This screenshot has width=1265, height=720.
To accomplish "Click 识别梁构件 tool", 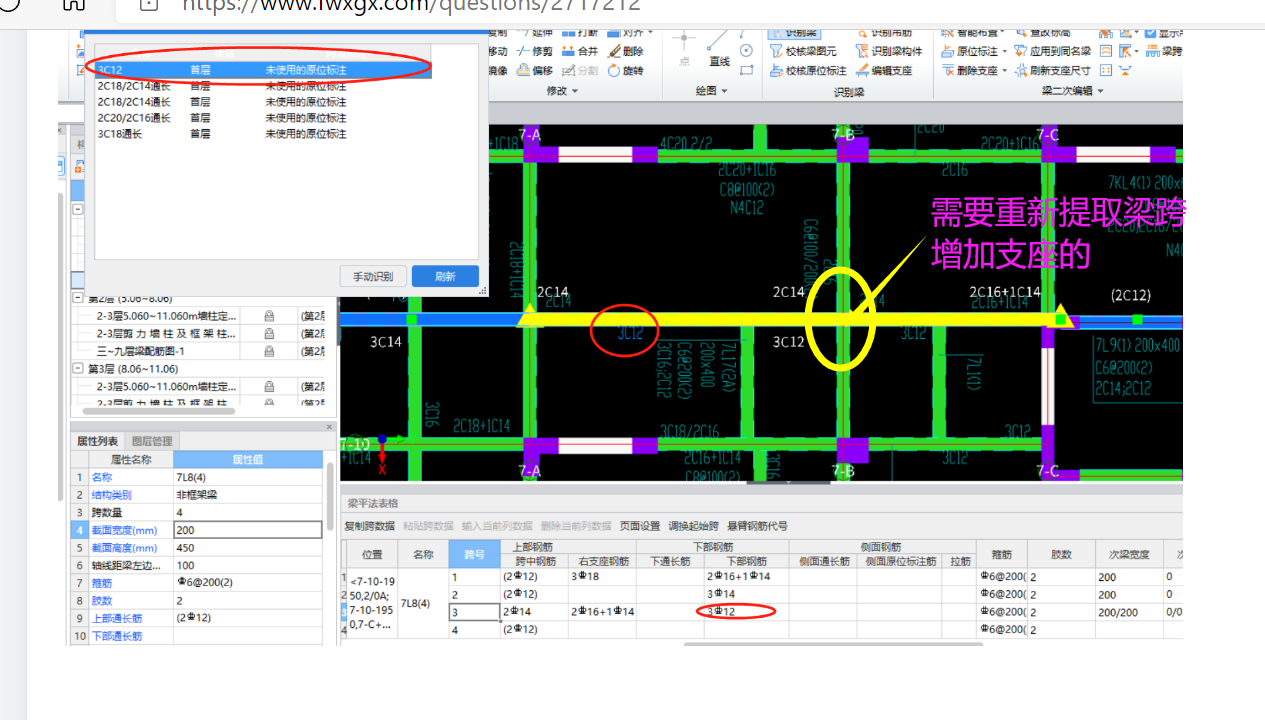I will click(x=891, y=51).
